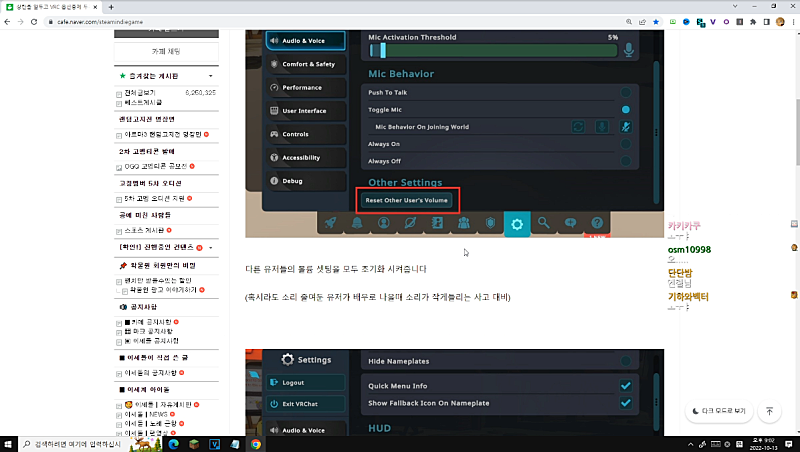Open the browser side panel icon
Screen dimensions: 800x452
coord(766,22)
